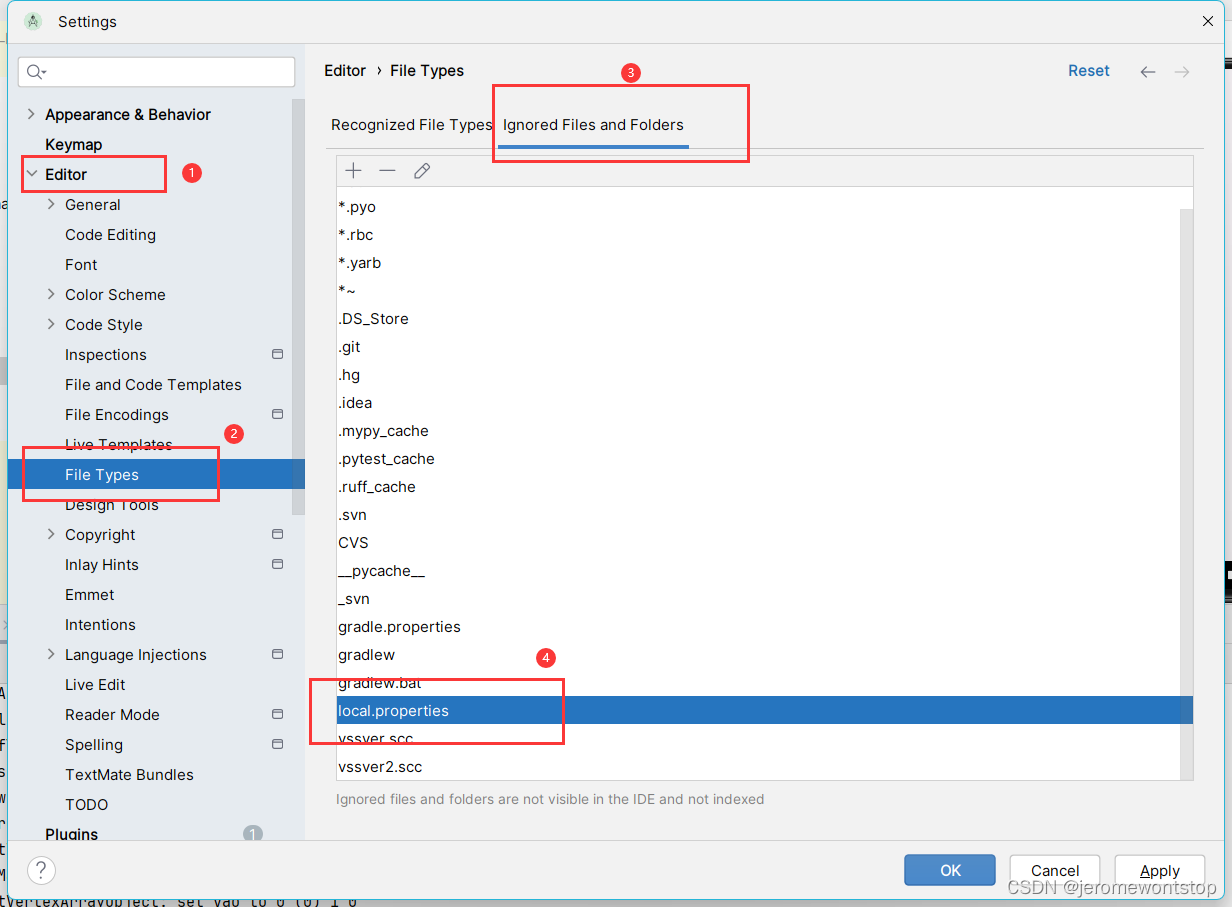Expand the Code Style node
Image resolution: width=1232 pixels, height=907 pixels.
click(x=52, y=324)
